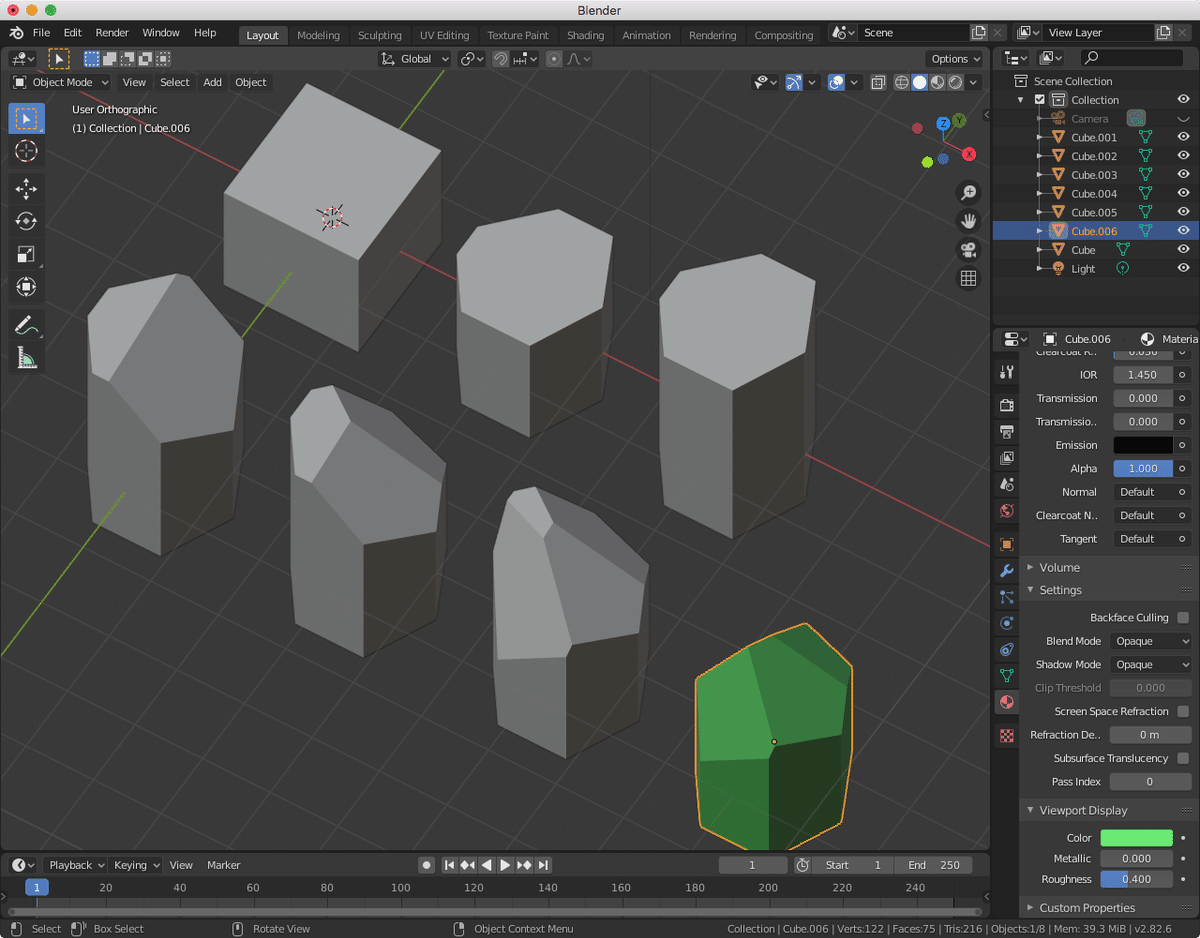
Task: Open the Object Mode dropdown
Action: [61, 82]
